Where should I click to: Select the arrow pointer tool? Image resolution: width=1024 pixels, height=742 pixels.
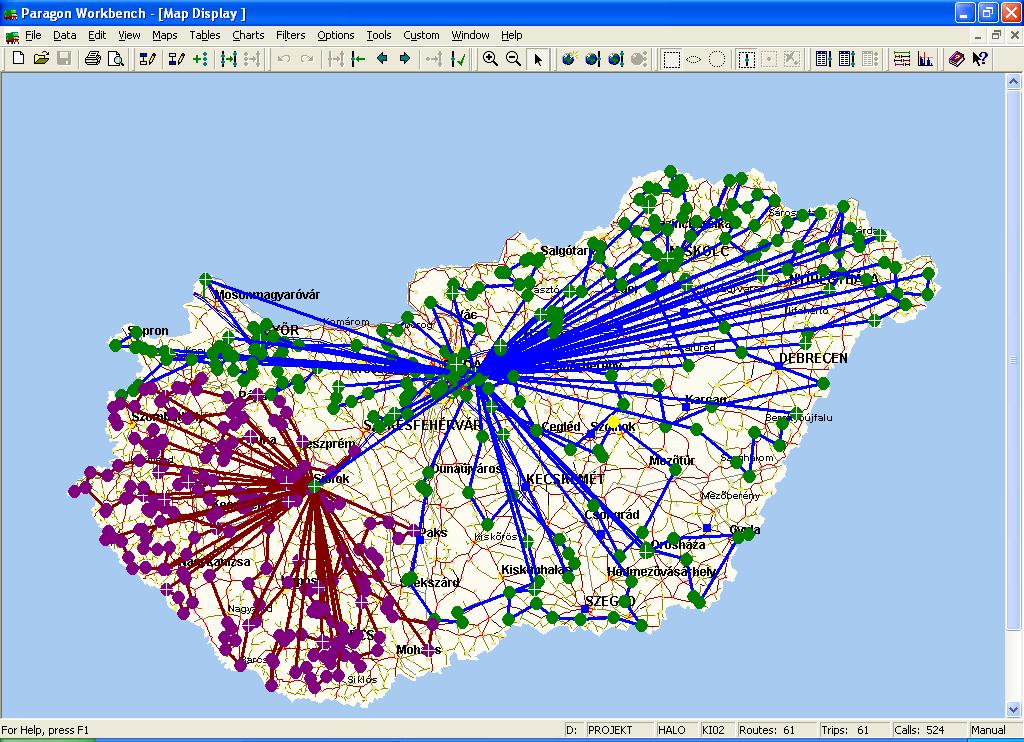(x=537, y=59)
